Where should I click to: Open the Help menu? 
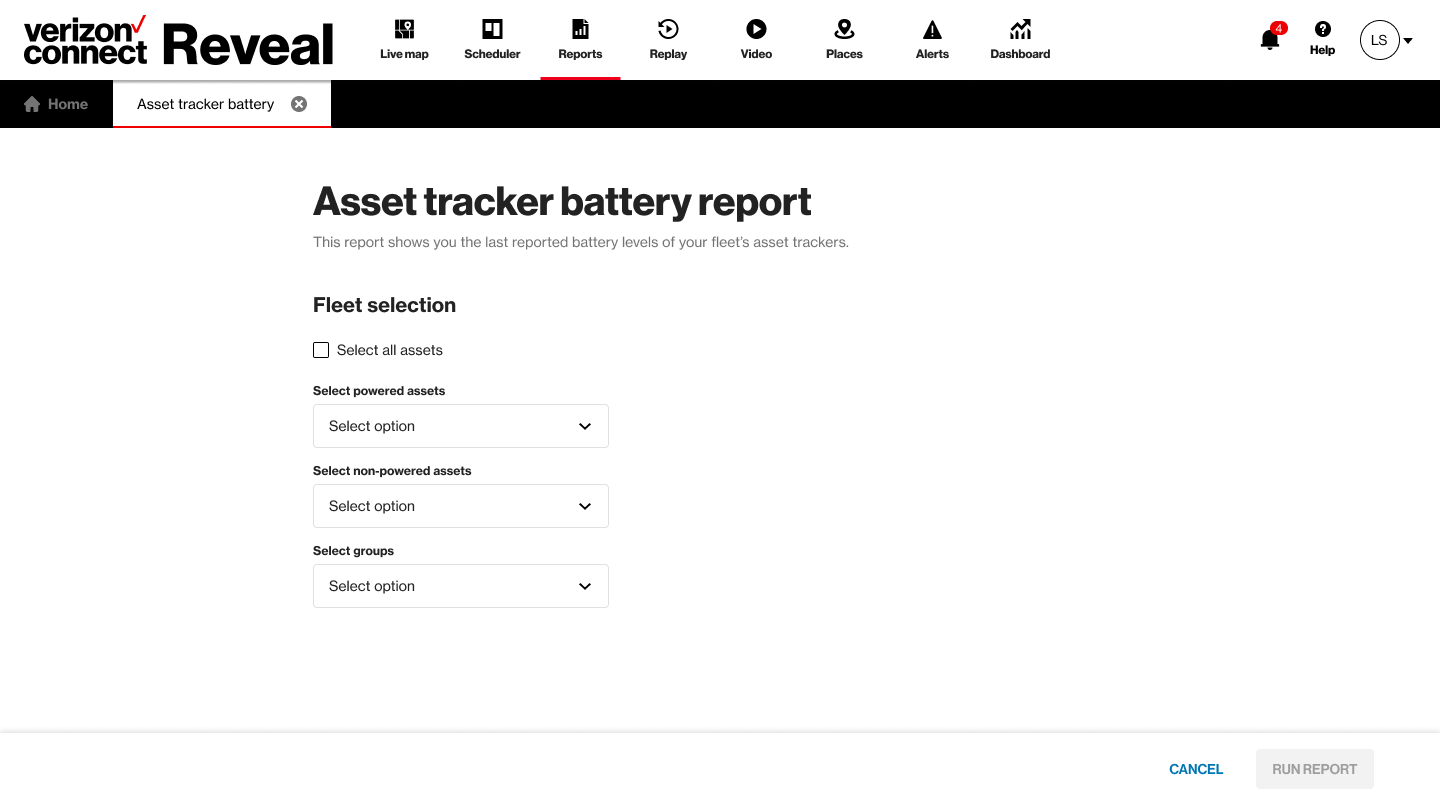coord(1322,38)
